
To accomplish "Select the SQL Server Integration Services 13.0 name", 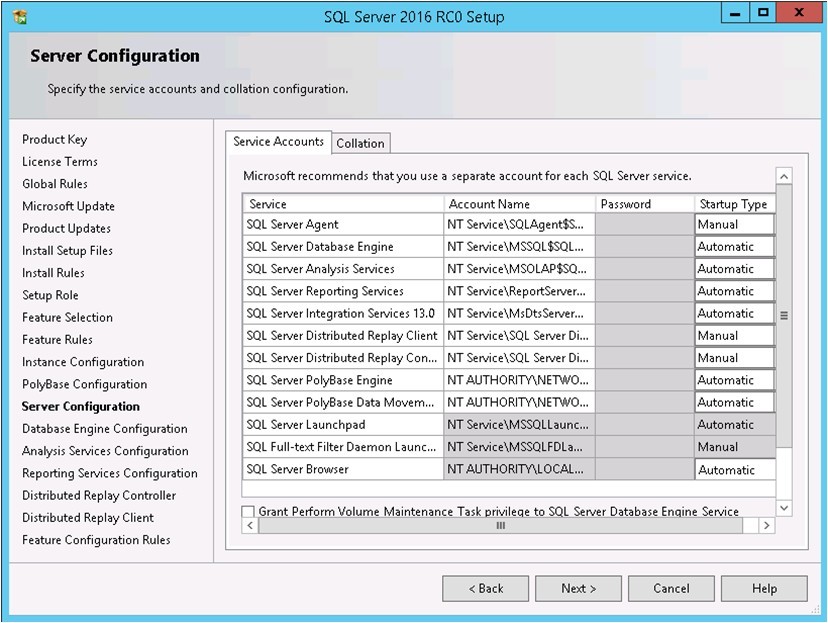I will (x=341, y=313).
